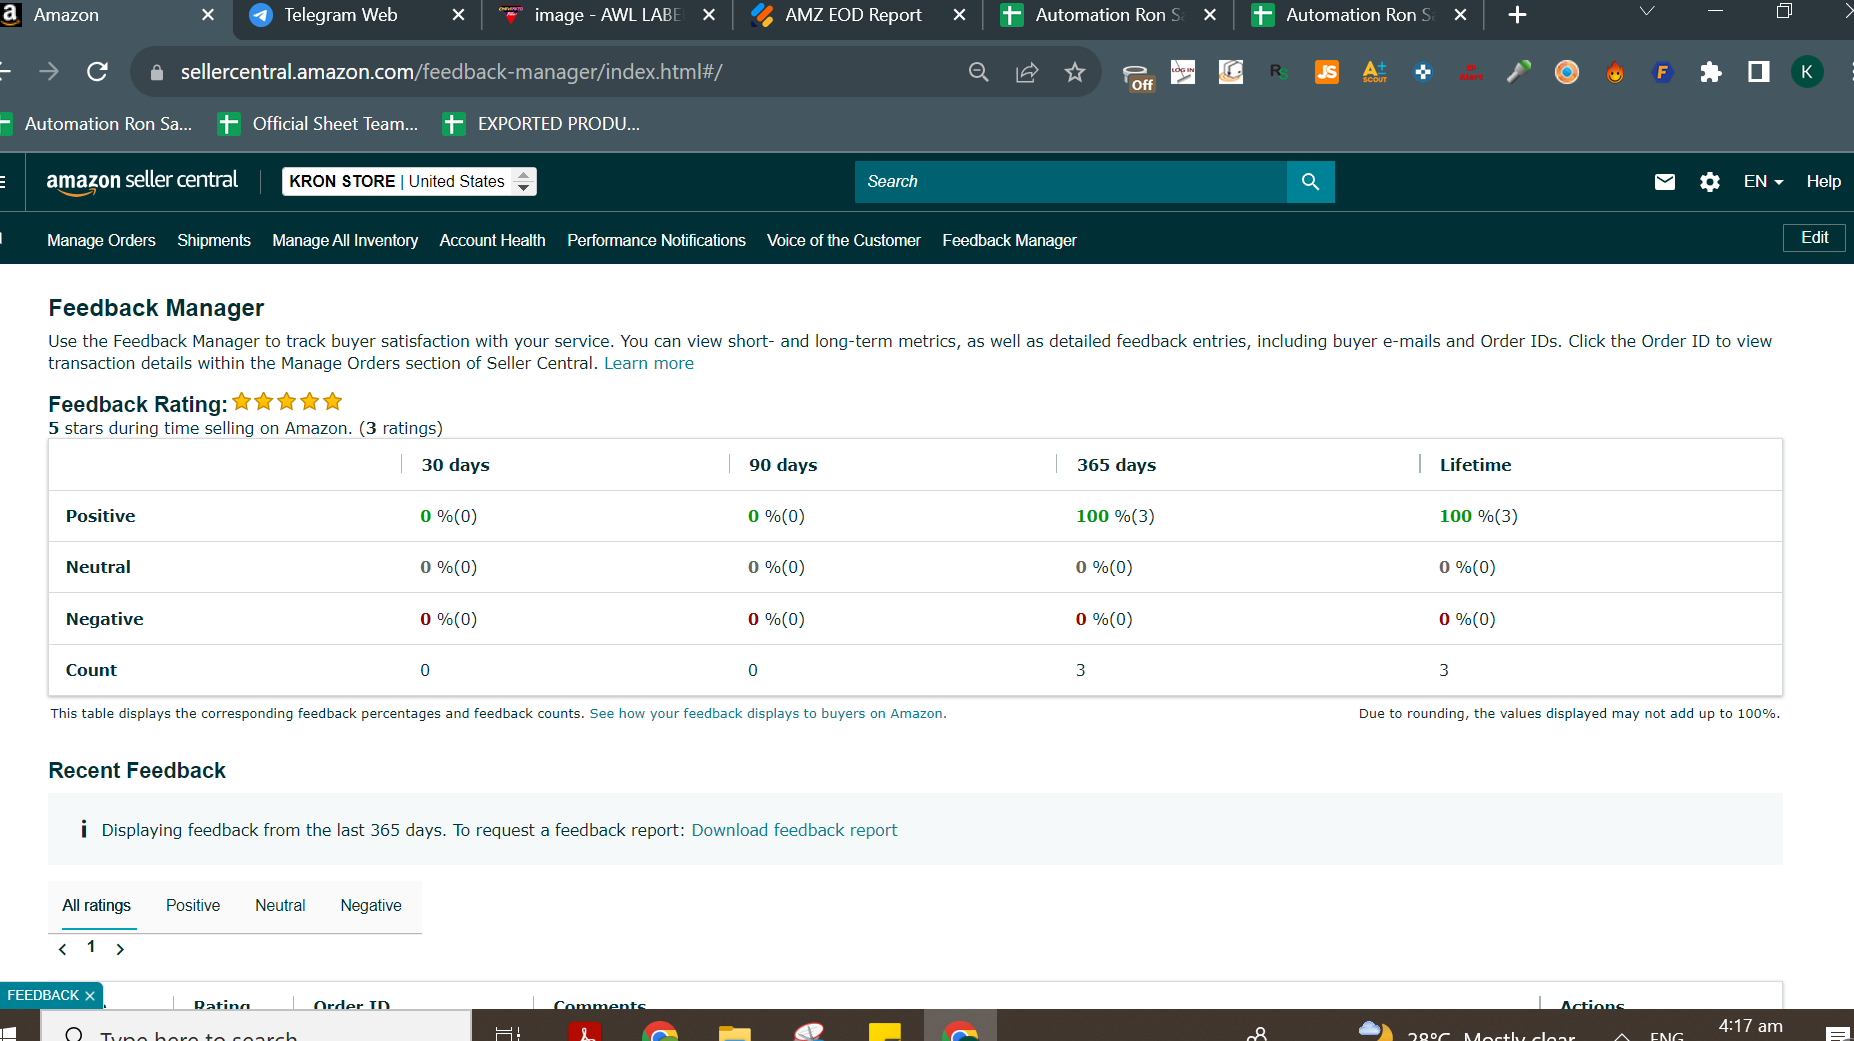The image size is (1854, 1041).
Task: Open the EN language dropdown
Action: pyautogui.click(x=1763, y=182)
